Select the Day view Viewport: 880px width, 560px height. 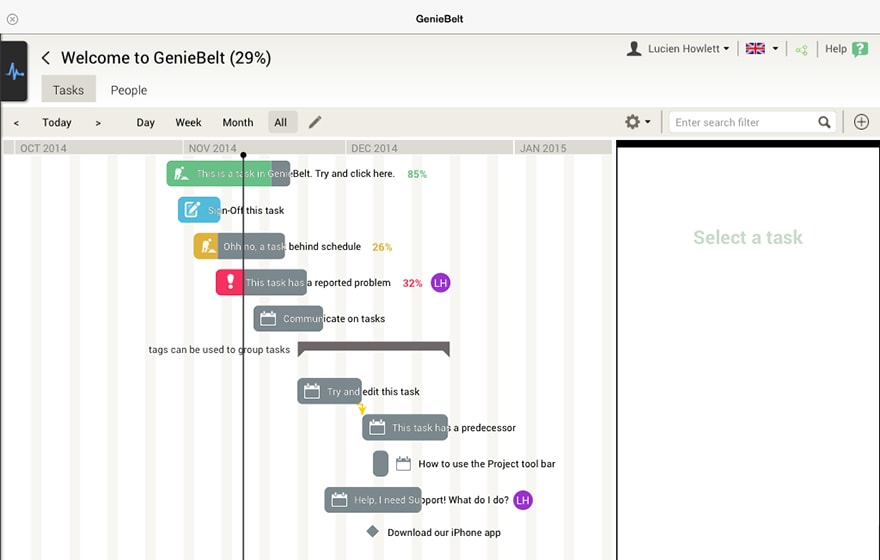145,122
